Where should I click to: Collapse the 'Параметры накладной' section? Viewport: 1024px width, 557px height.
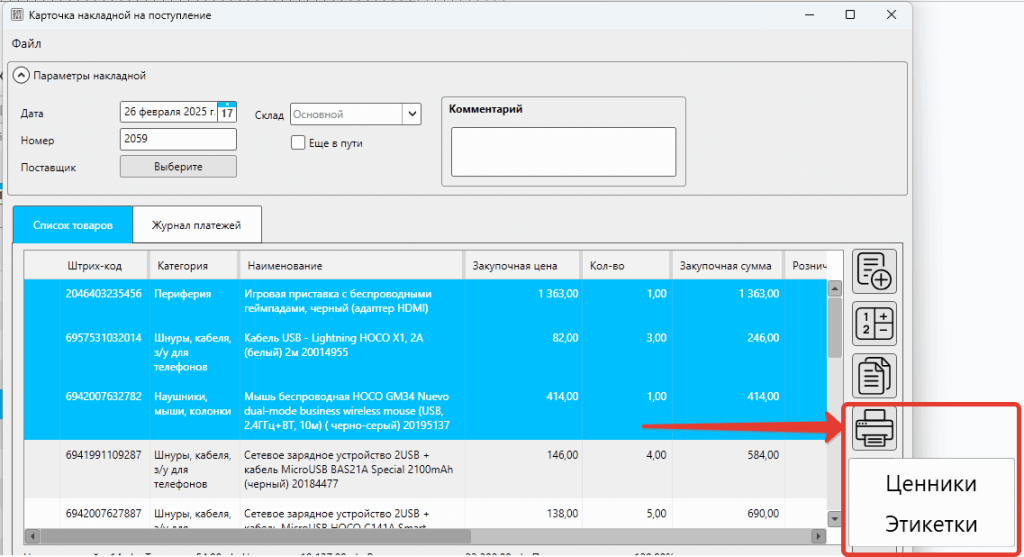pos(21,75)
